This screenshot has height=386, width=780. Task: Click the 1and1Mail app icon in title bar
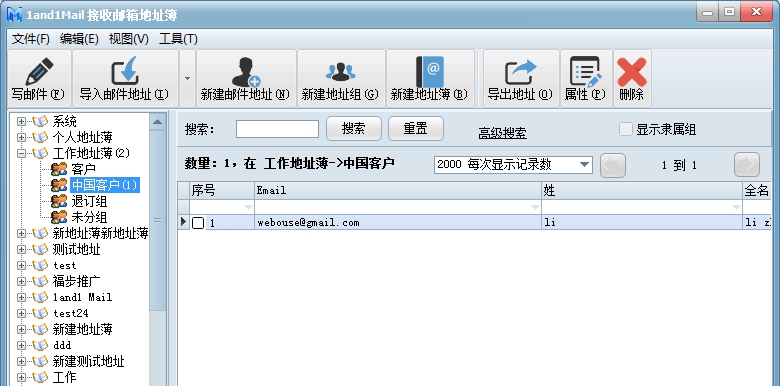coord(14,14)
